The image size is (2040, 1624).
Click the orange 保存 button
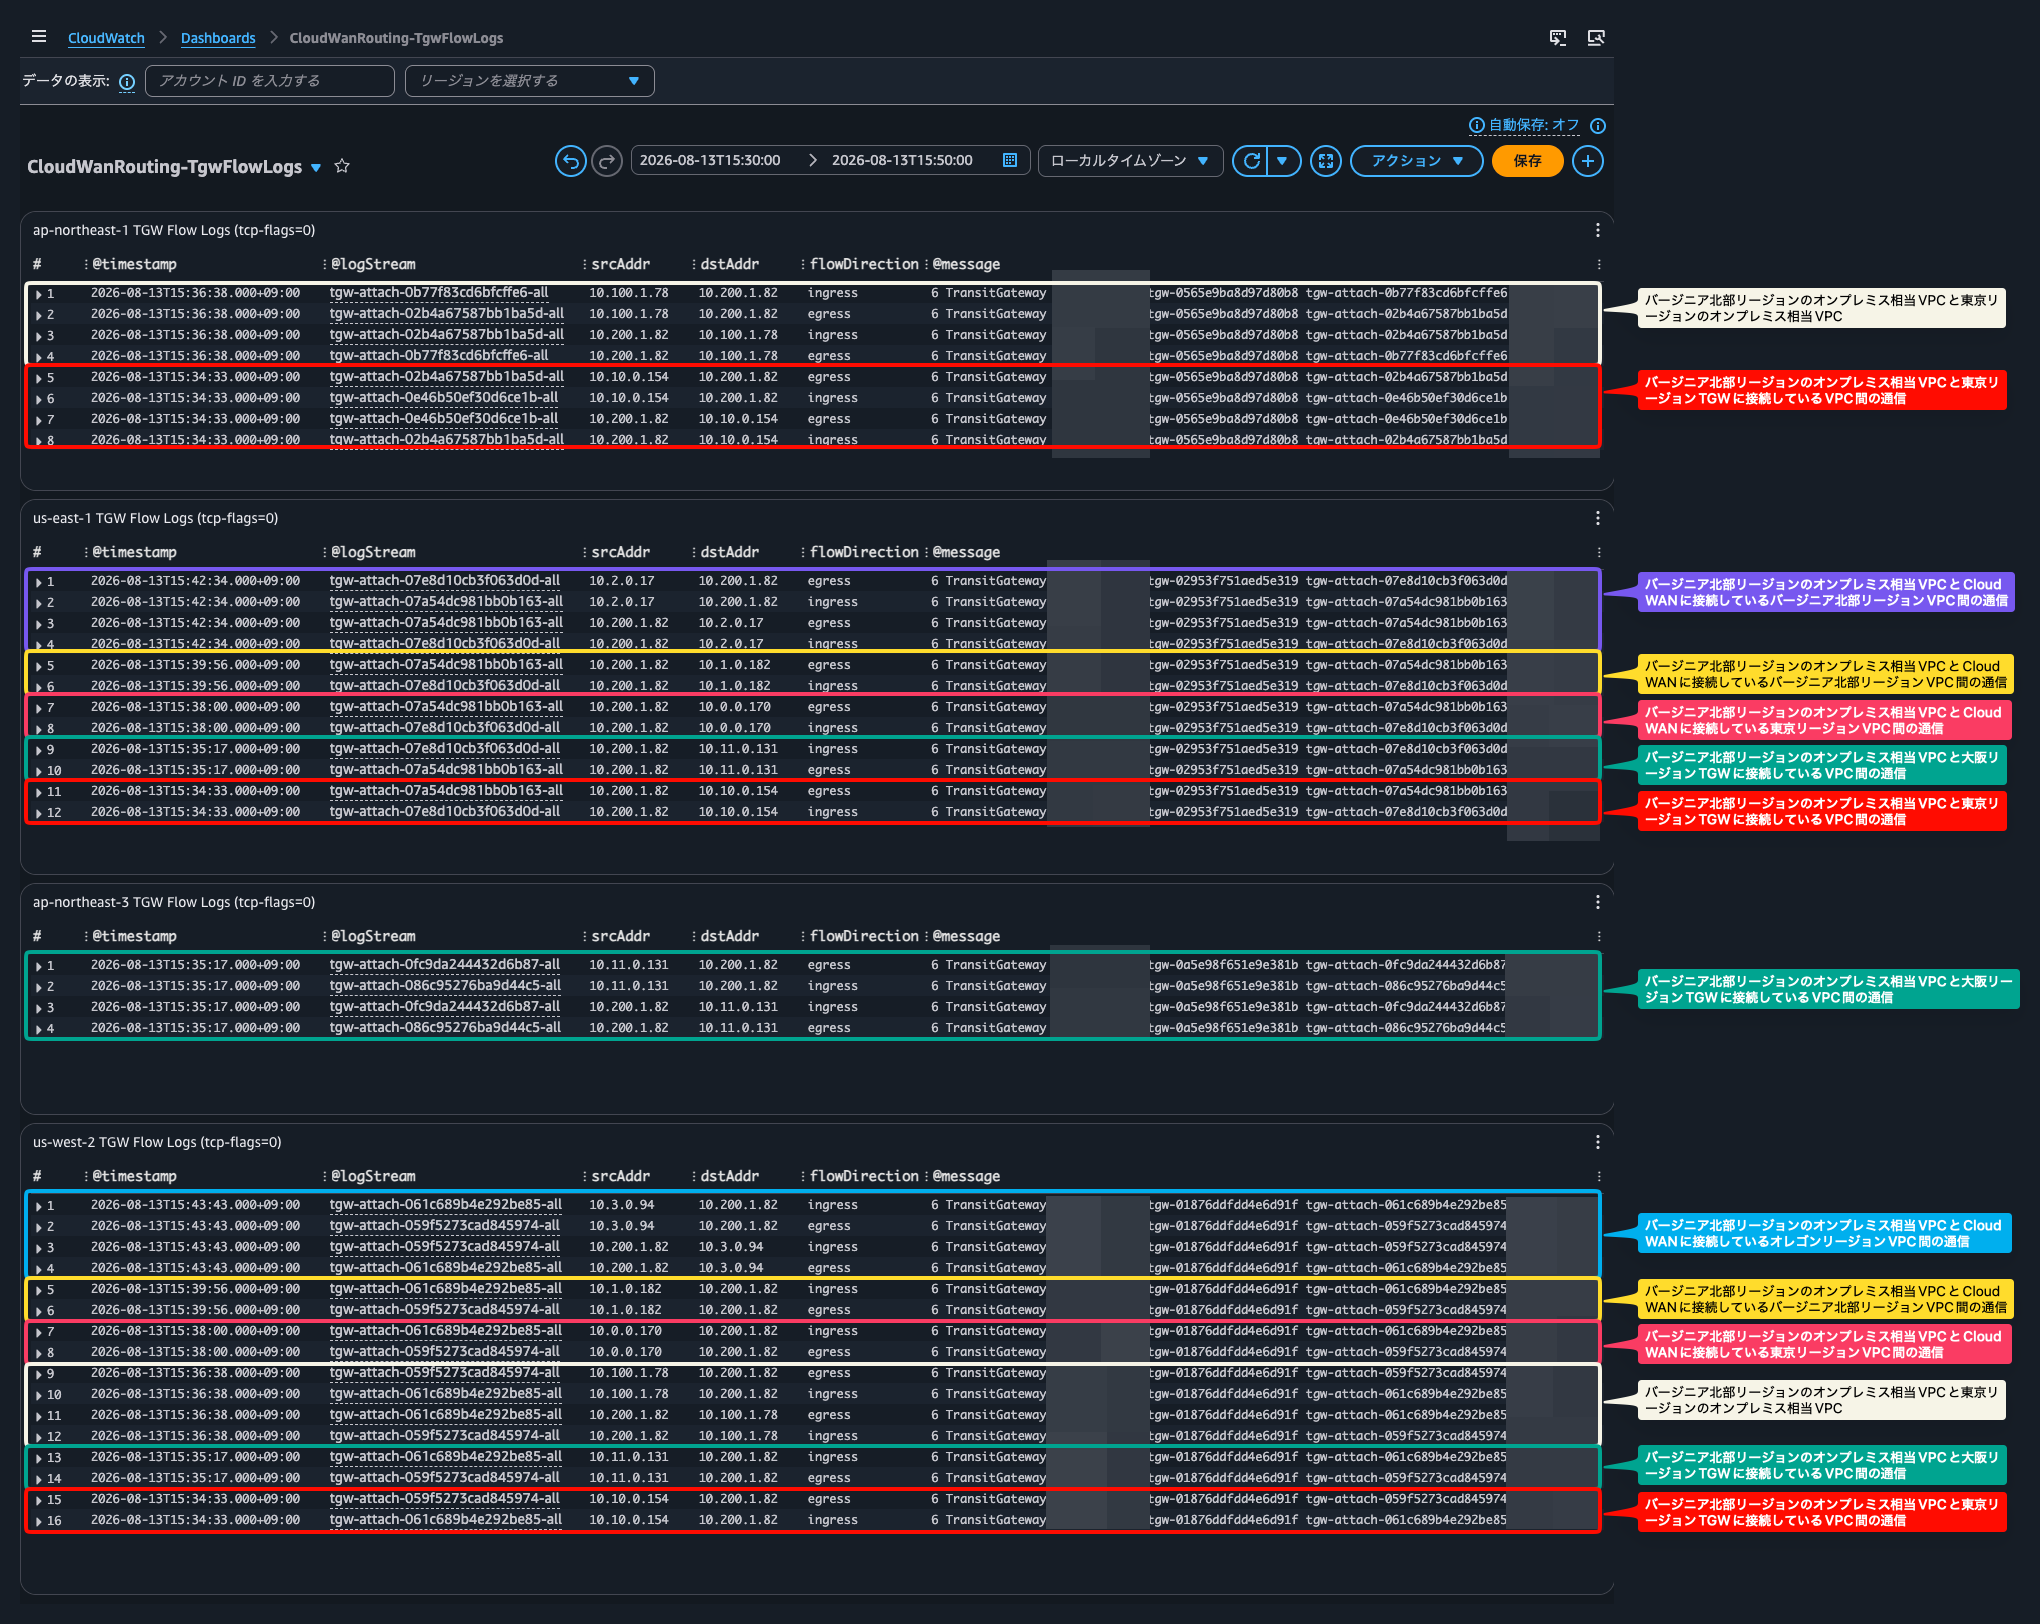coord(1527,161)
